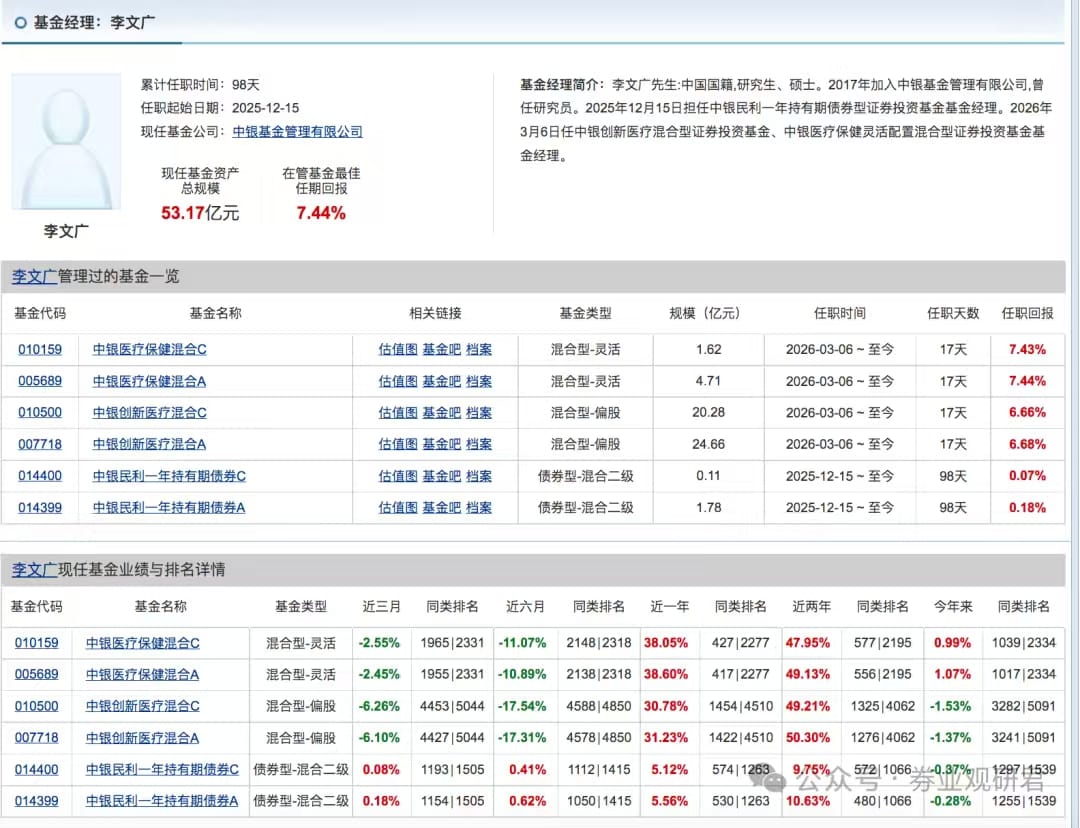The image size is (1080, 828).
Task: View 档案 for 中银创新医疗混合C
Action: (x=479, y=412)
